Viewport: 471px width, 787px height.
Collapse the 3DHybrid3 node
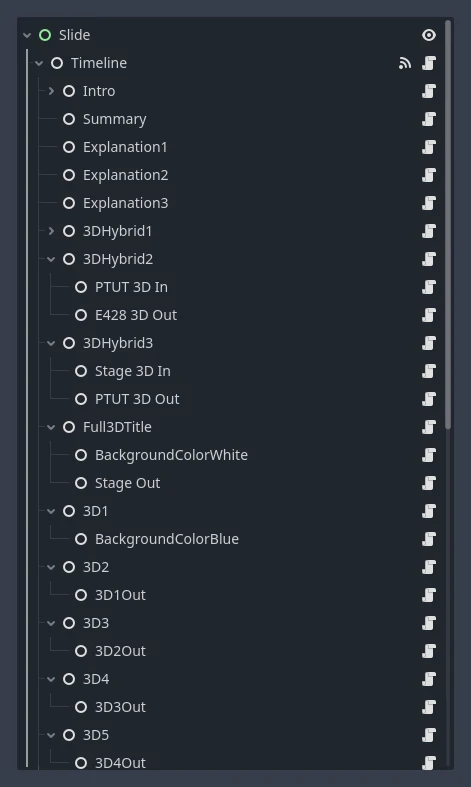pos(51,343)
